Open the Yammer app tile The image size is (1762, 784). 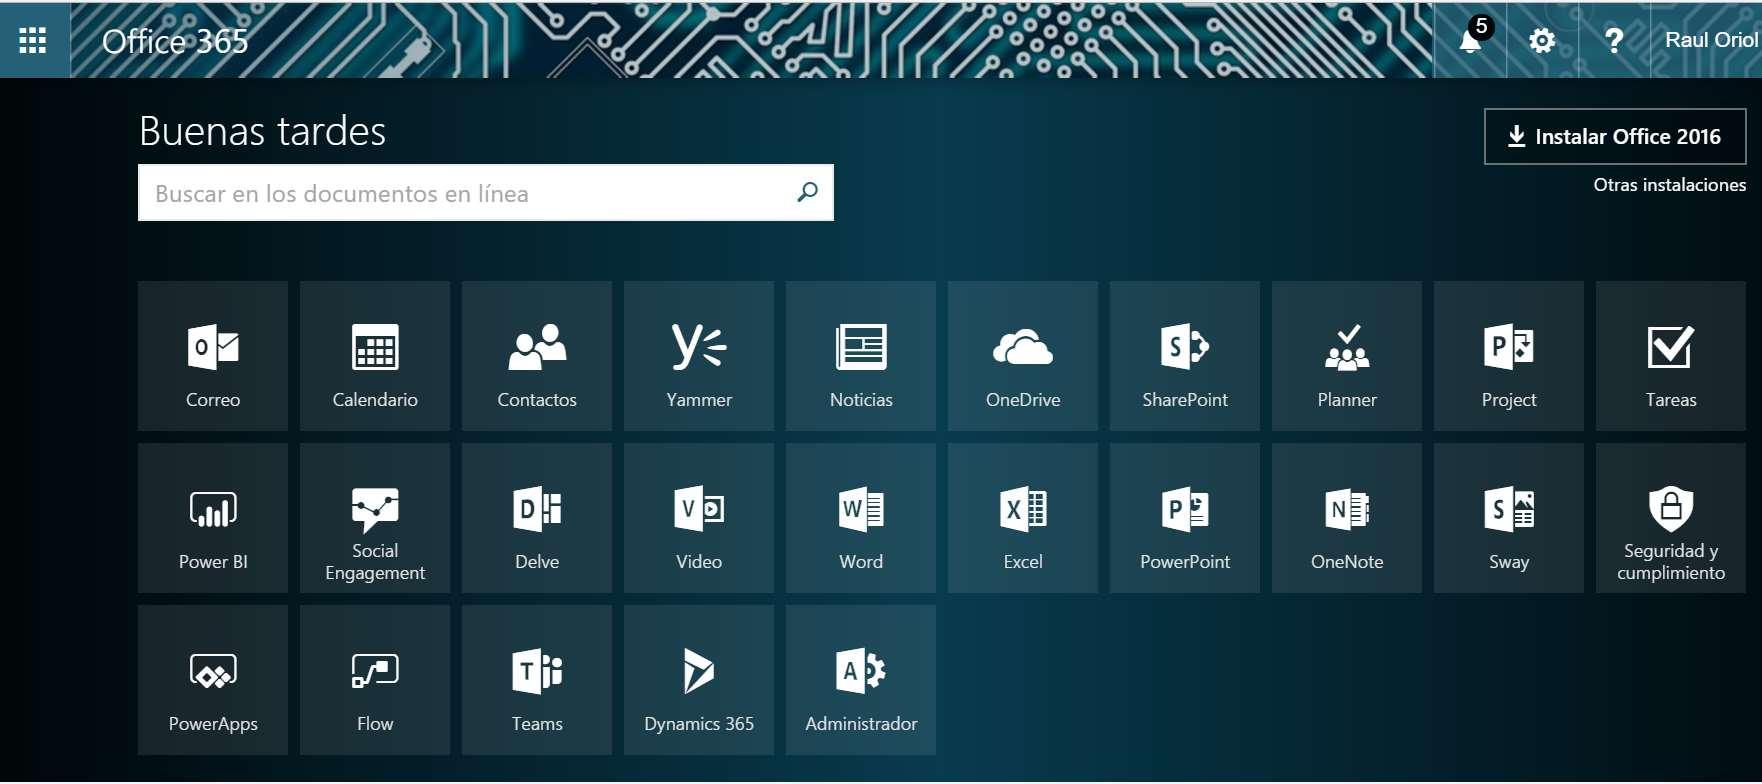click(699, 356)
